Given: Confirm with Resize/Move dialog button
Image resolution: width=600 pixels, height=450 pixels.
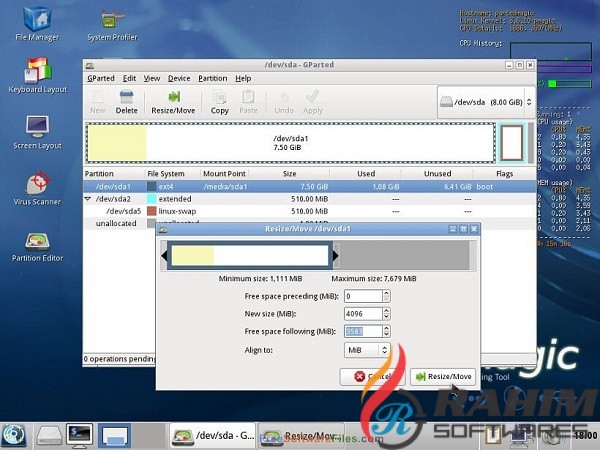Looking at the screenshot, I should [443, 377].
